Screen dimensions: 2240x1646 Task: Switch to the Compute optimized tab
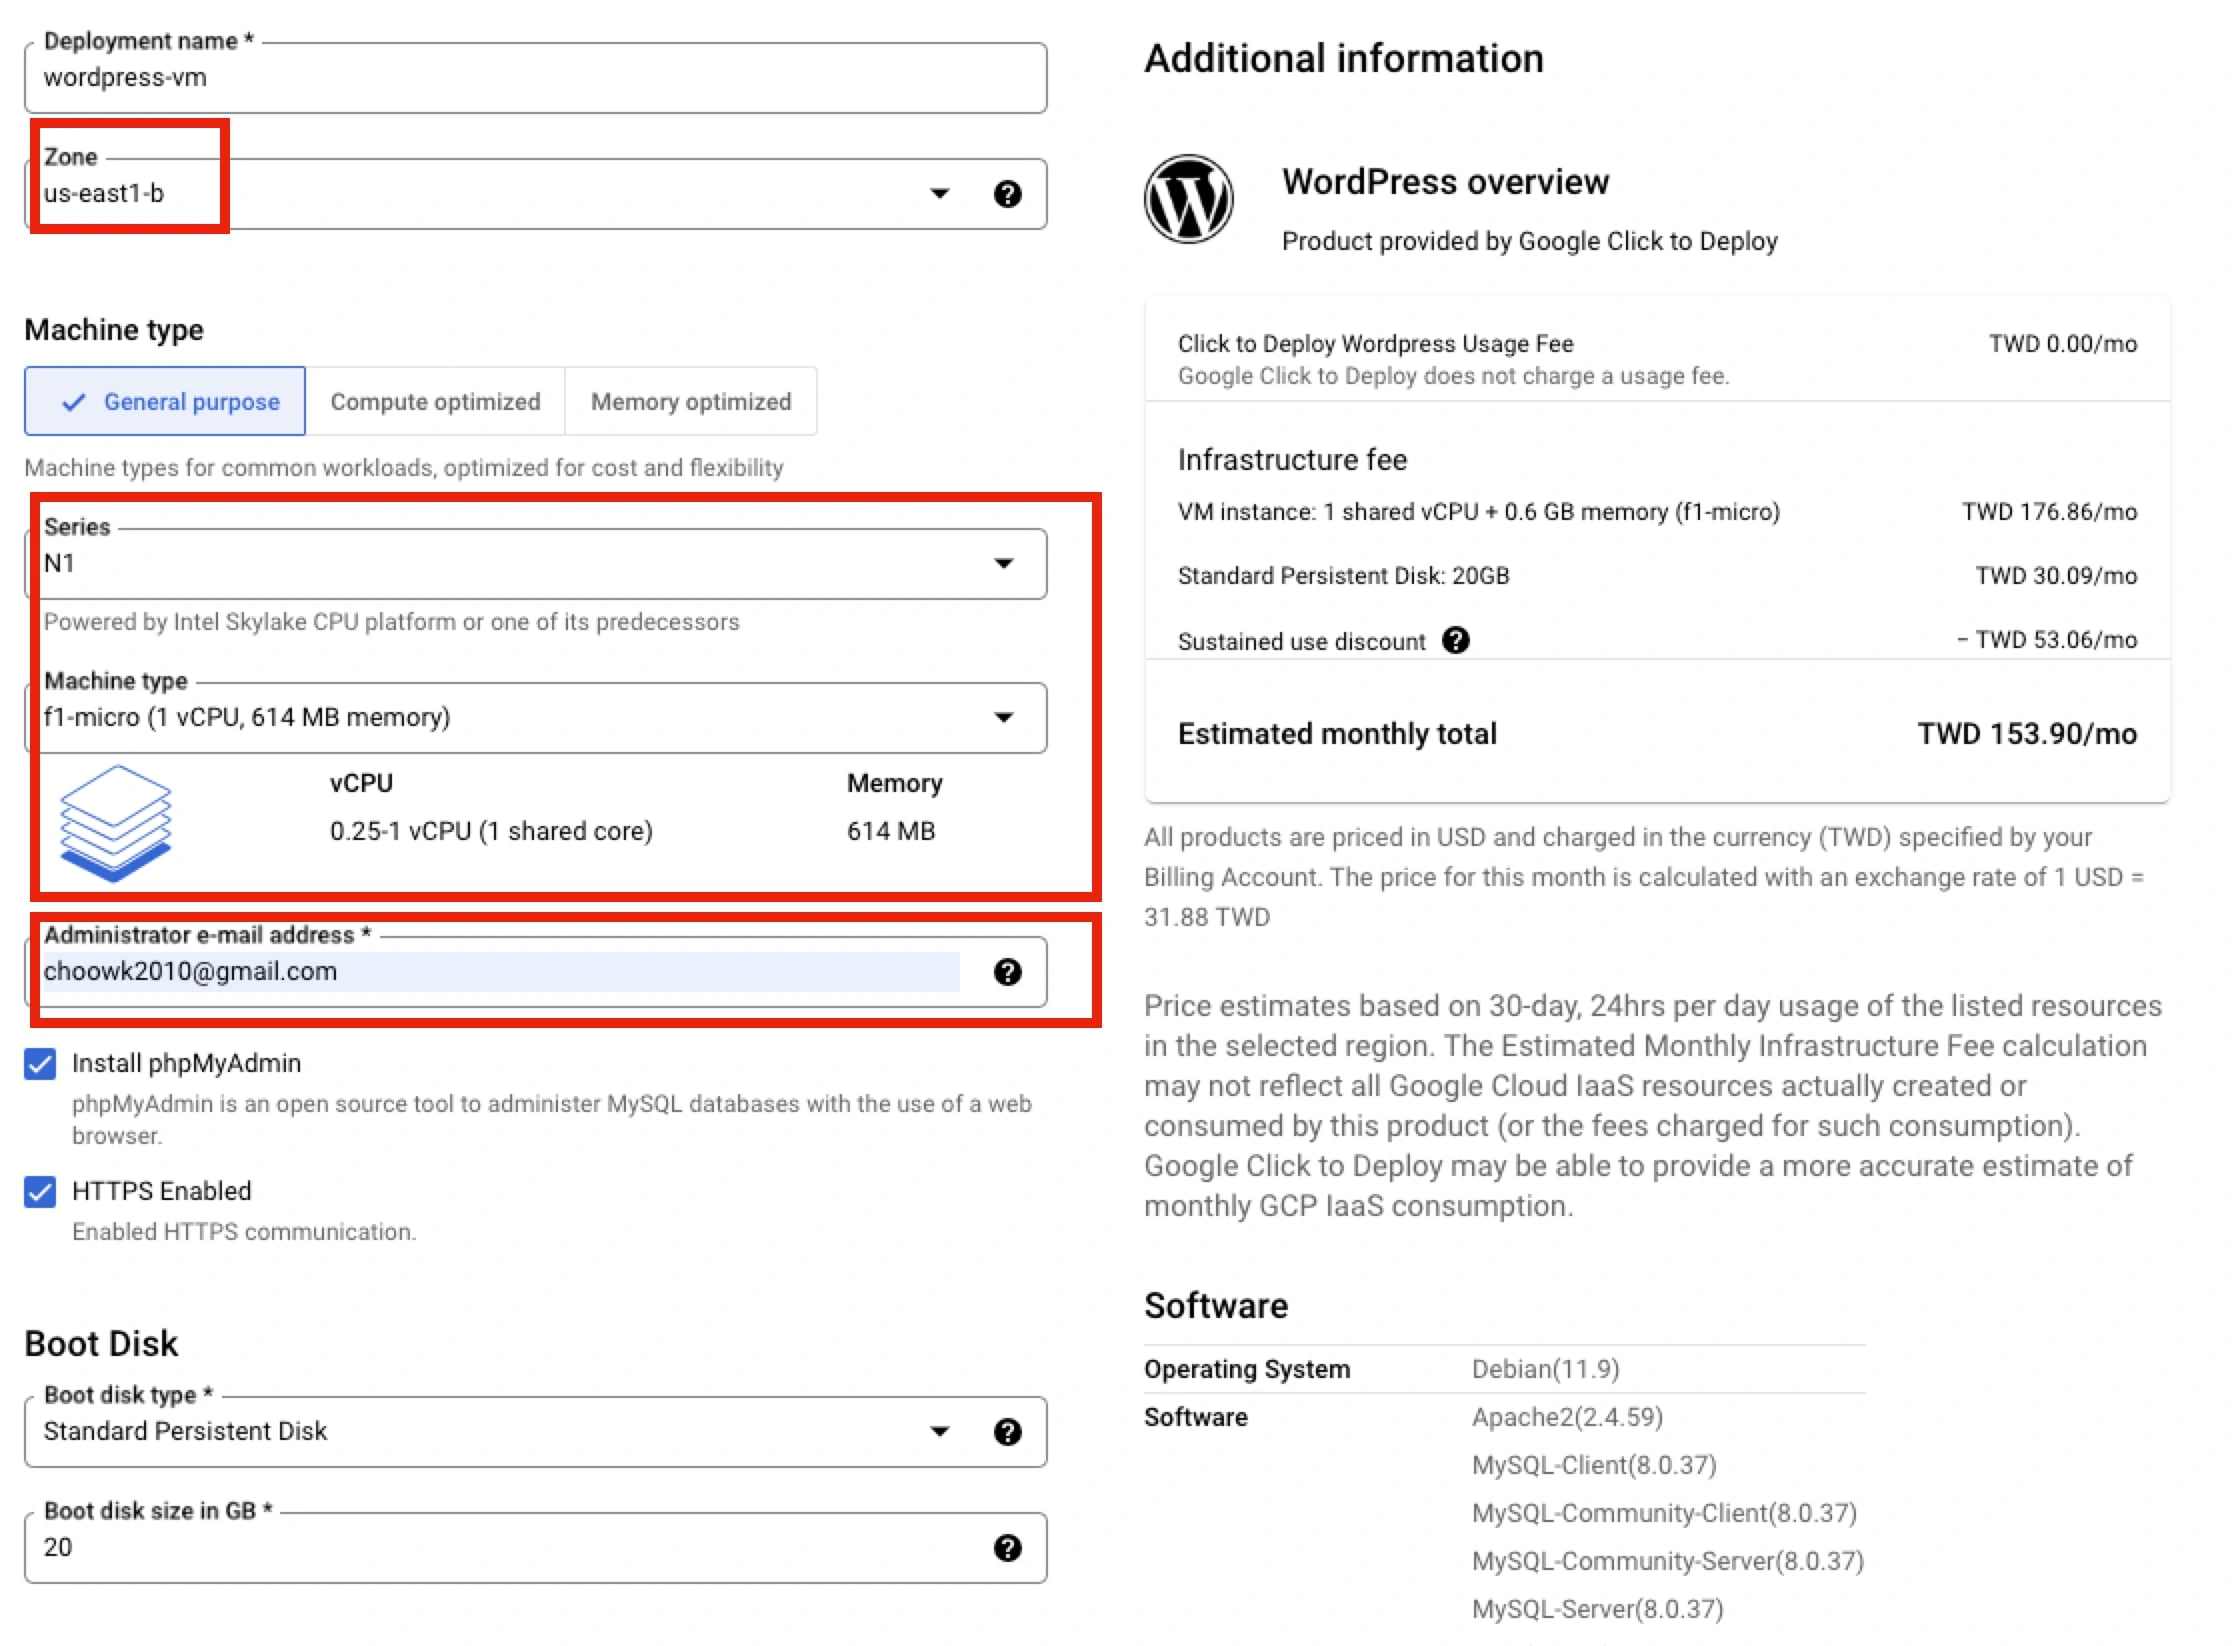pos(435,401)
